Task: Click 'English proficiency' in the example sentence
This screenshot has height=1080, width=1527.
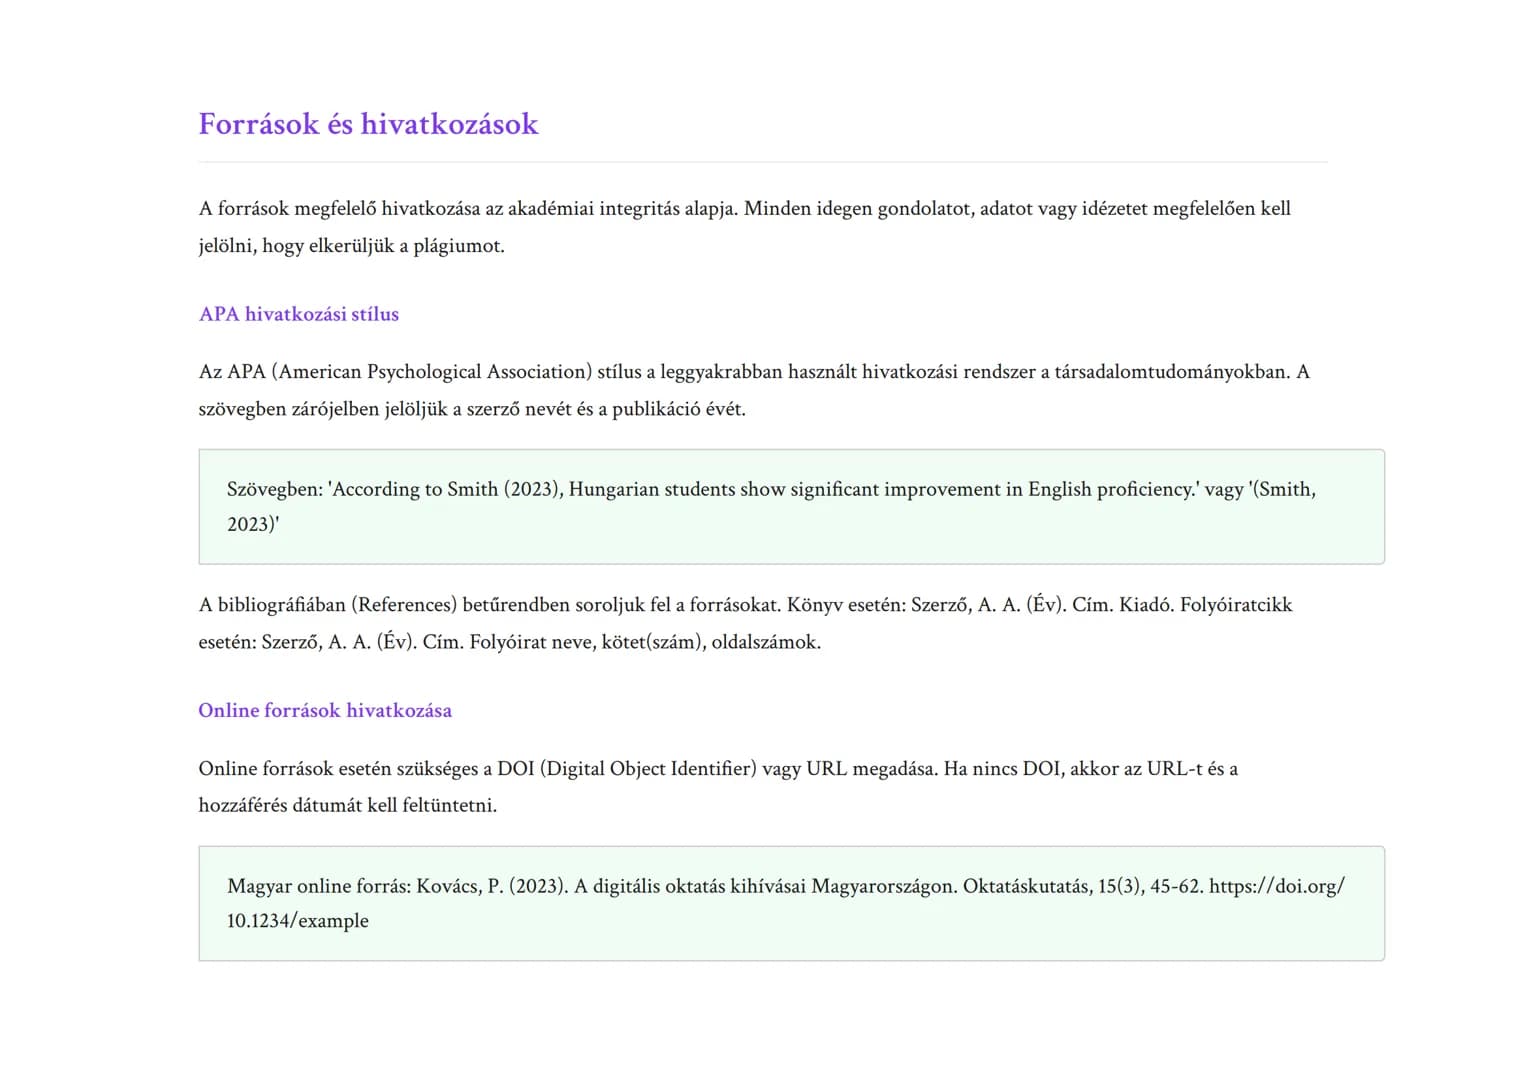Action: pos(1111,489)
